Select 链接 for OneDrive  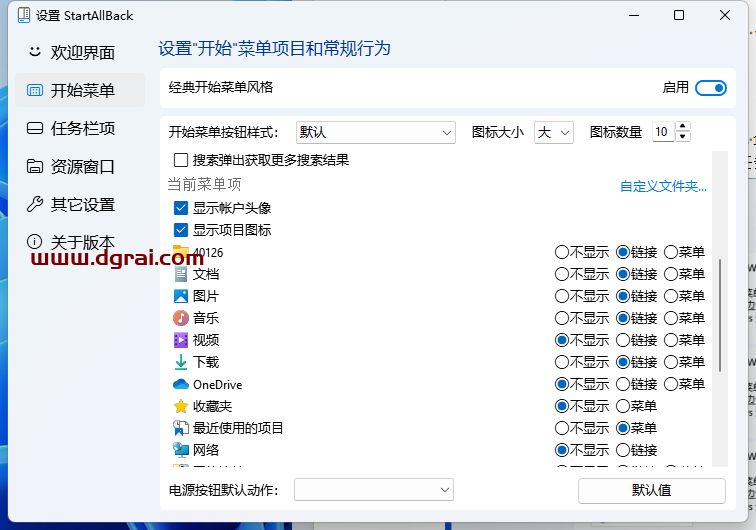[x=623, y=384]
